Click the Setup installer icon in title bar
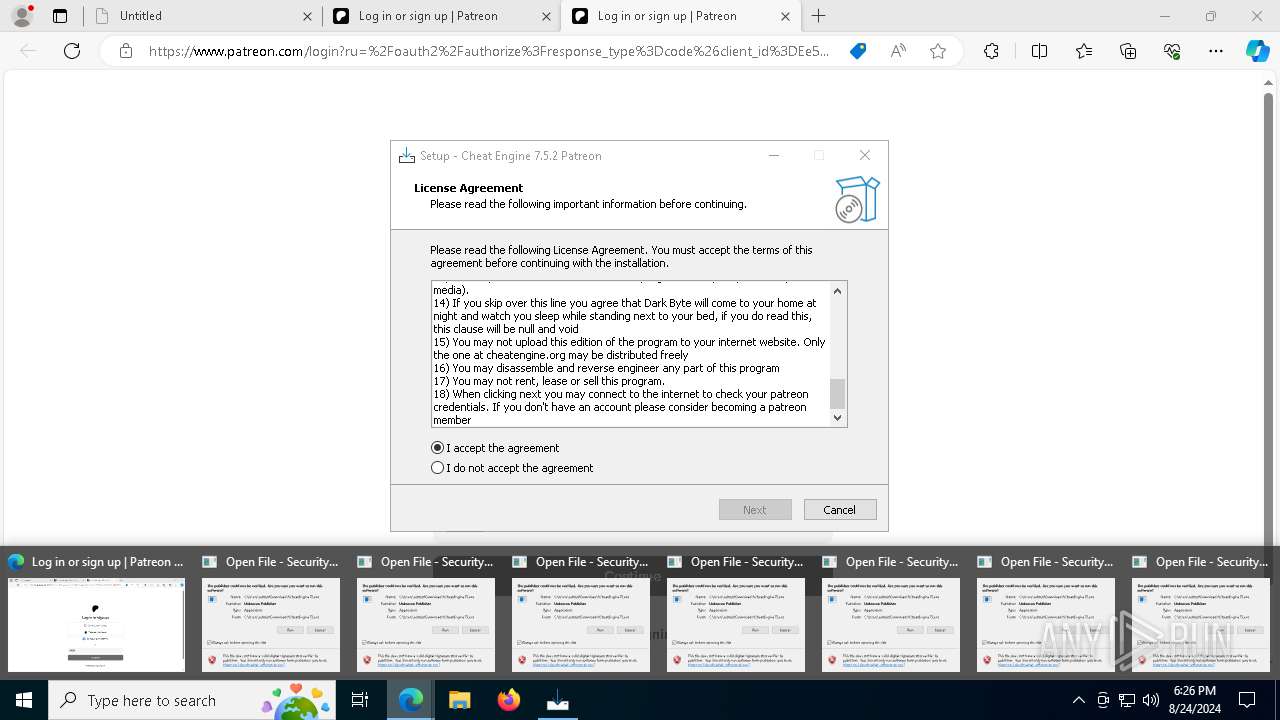The image size is (1280, 720). pos(407,156)
